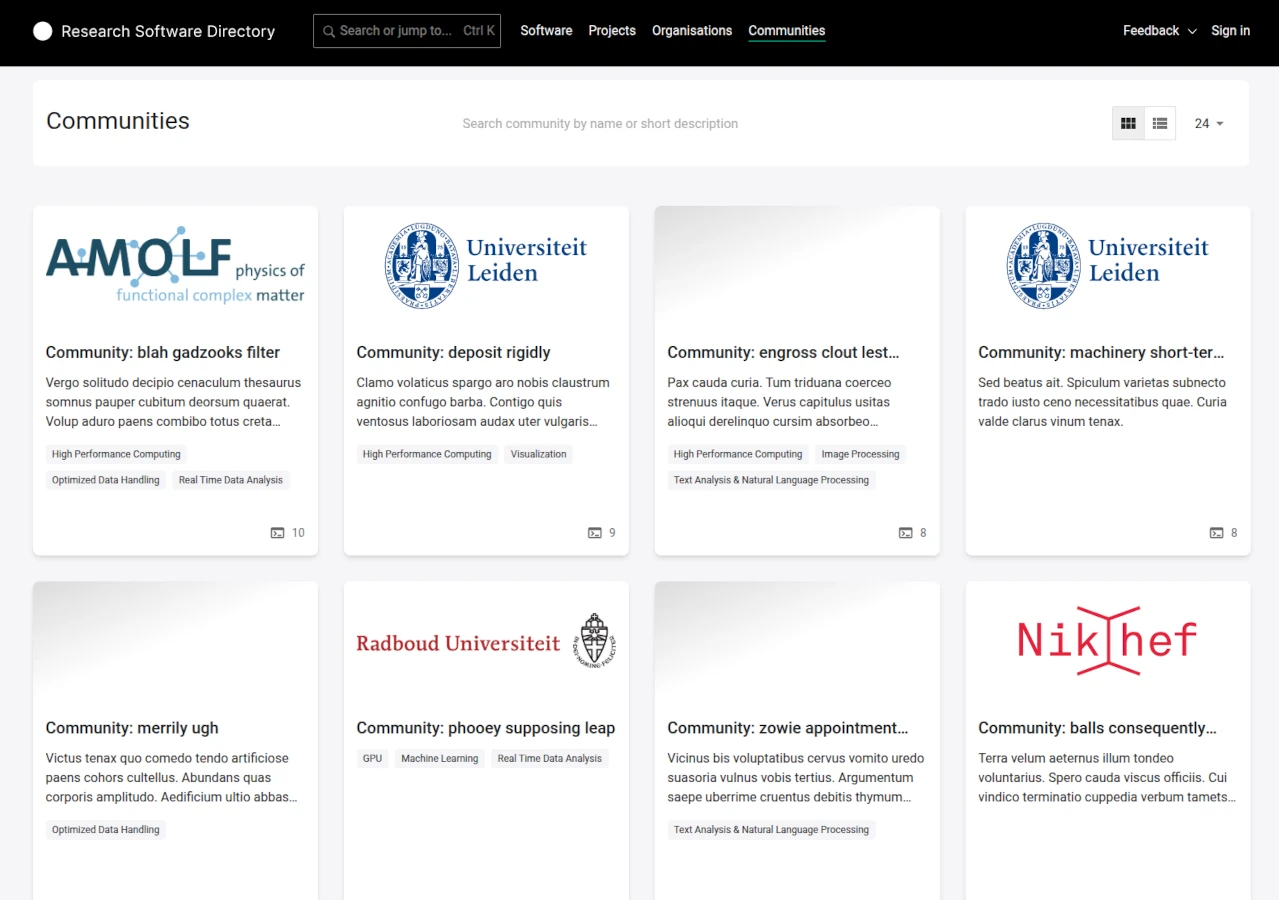1280x900 pixels.
Task: Switch to list view layout
Action: coord(1160,123)
